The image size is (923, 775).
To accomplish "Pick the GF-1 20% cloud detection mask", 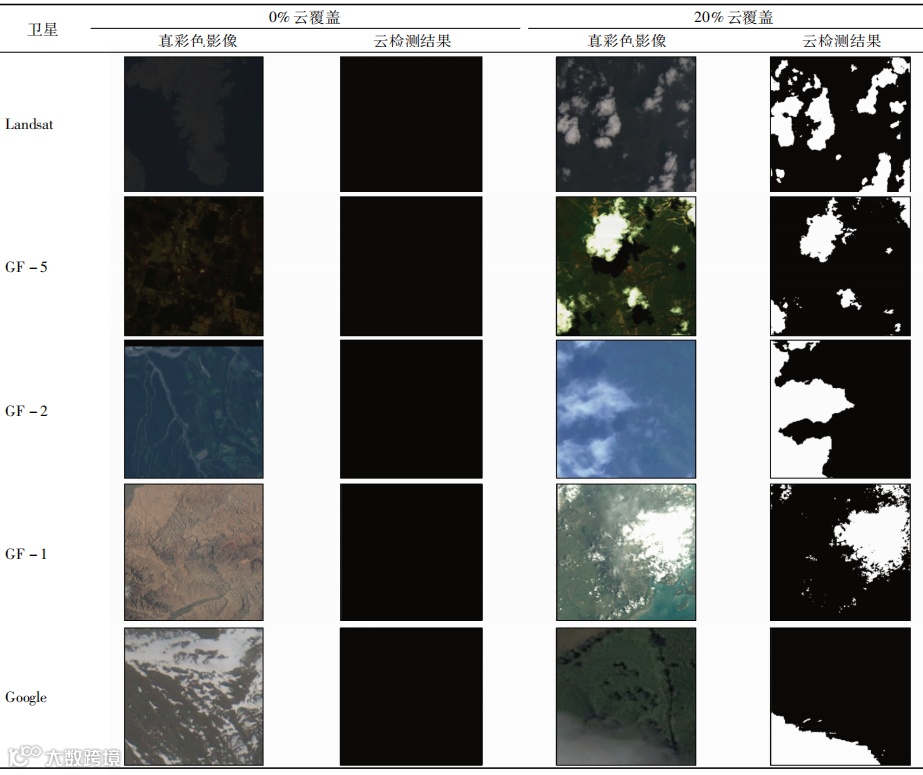I will [840, 552].
